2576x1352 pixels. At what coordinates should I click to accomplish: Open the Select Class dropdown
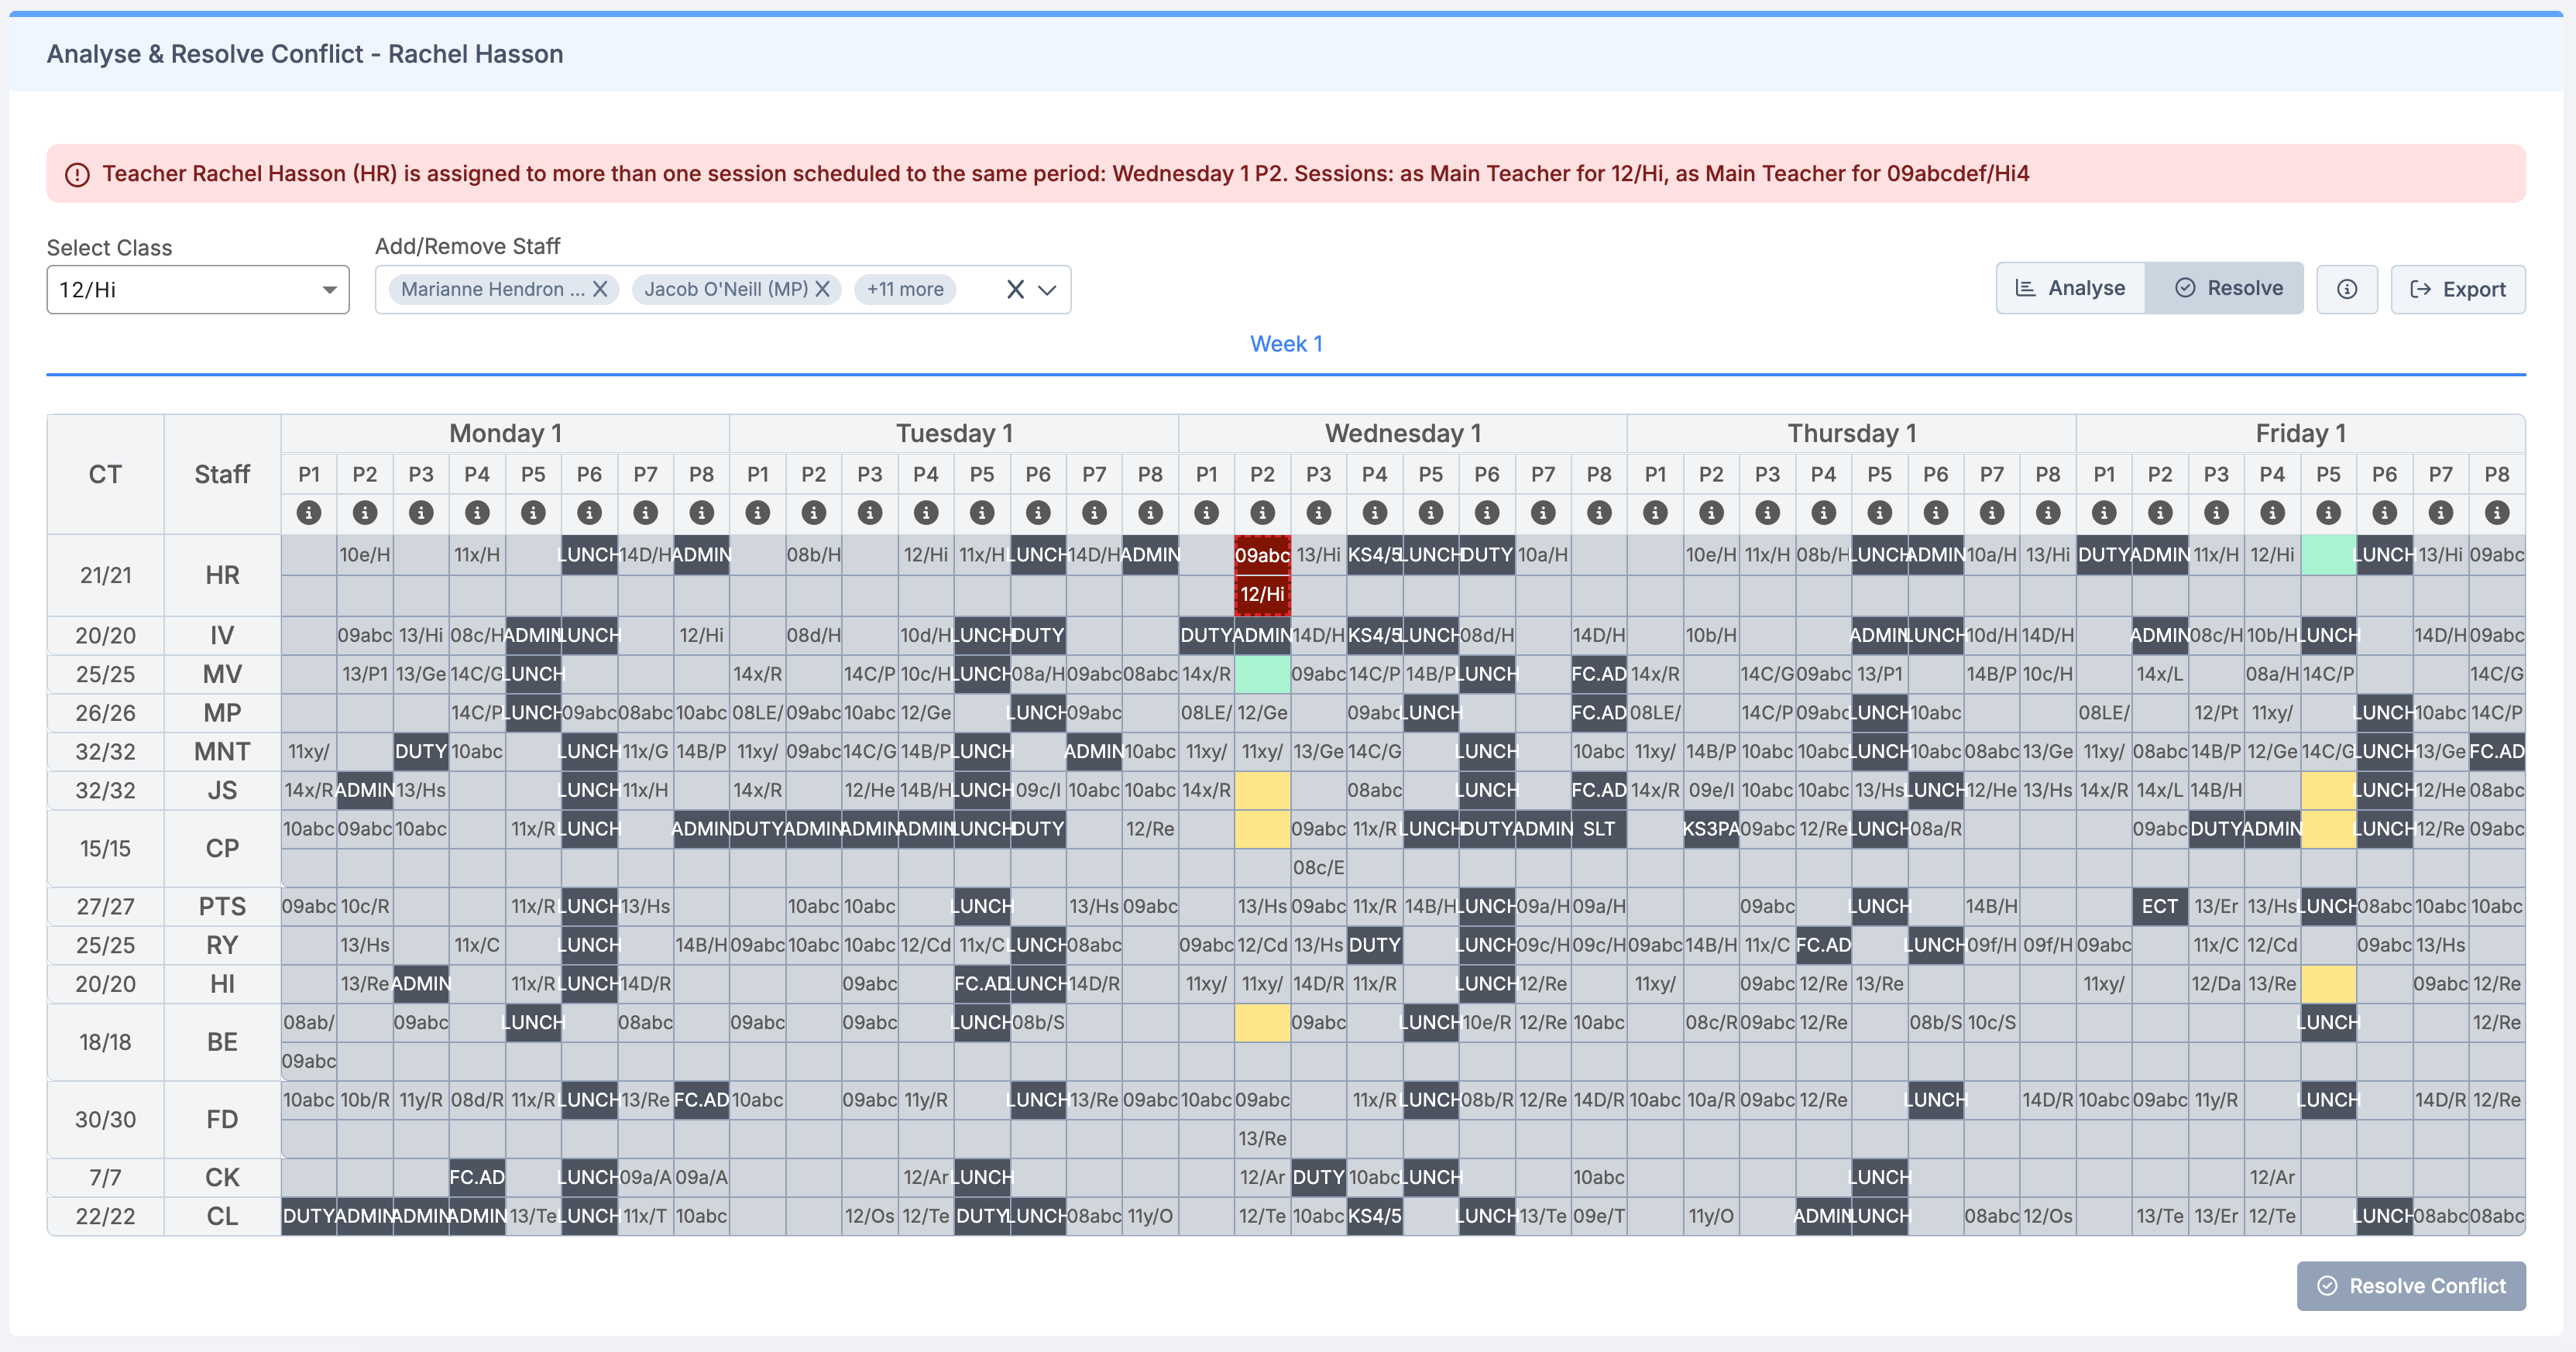tap(197, 289)
